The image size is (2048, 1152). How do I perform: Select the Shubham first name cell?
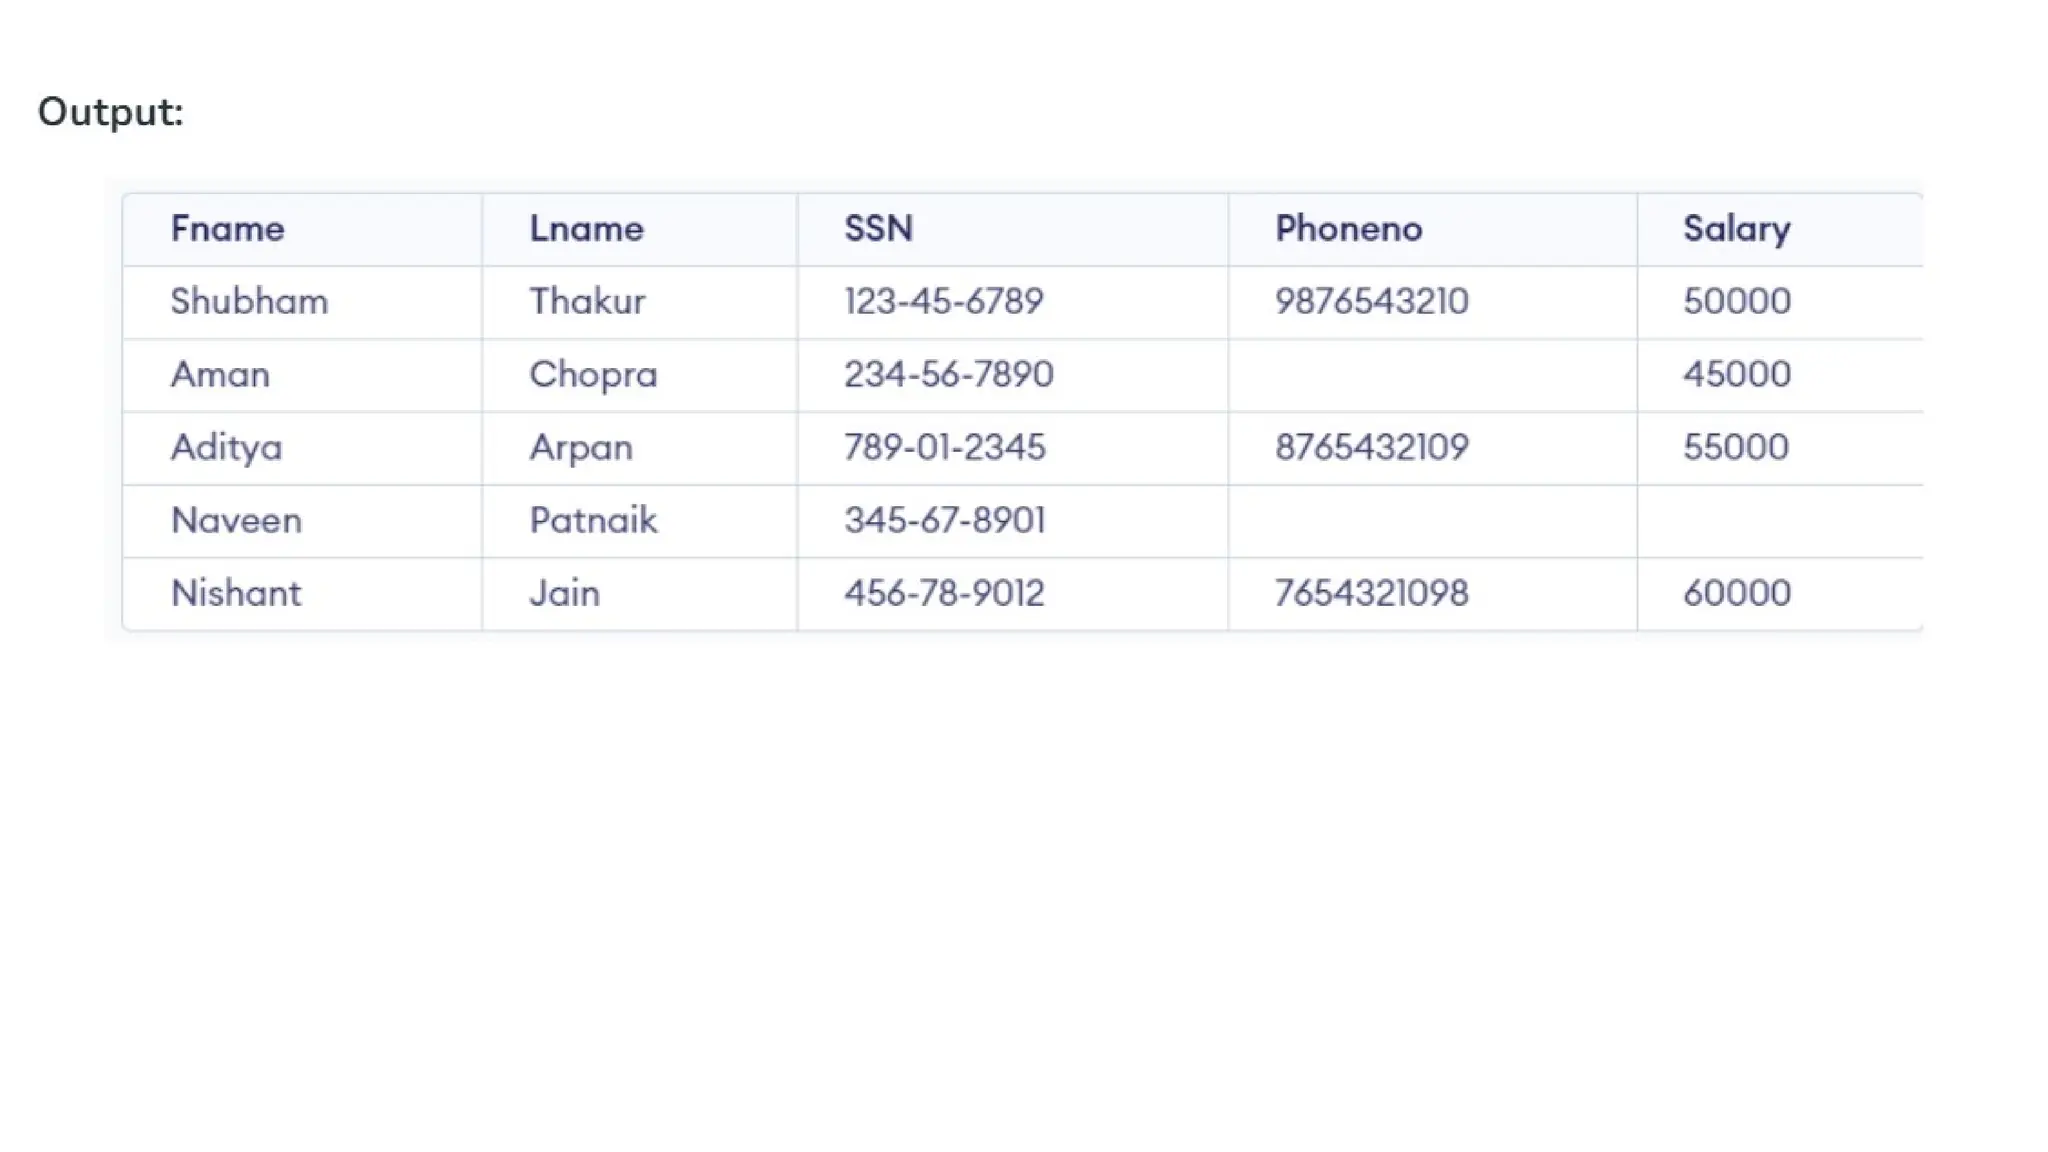tap(249, 301)
